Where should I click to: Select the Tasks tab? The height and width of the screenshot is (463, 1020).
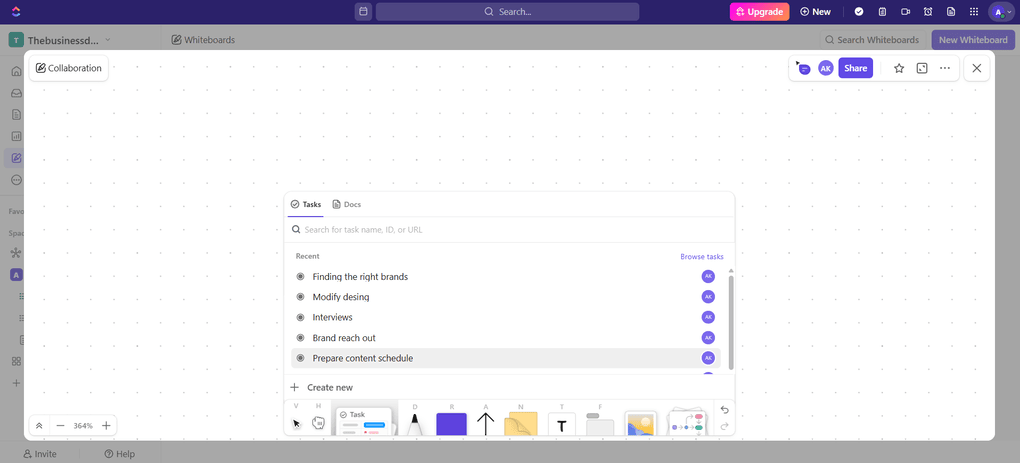(x=306, y=204)
